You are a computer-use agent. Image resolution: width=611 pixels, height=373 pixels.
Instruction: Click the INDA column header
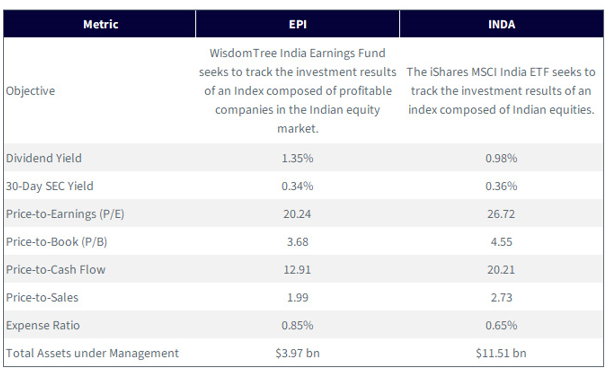click(502, 24)
